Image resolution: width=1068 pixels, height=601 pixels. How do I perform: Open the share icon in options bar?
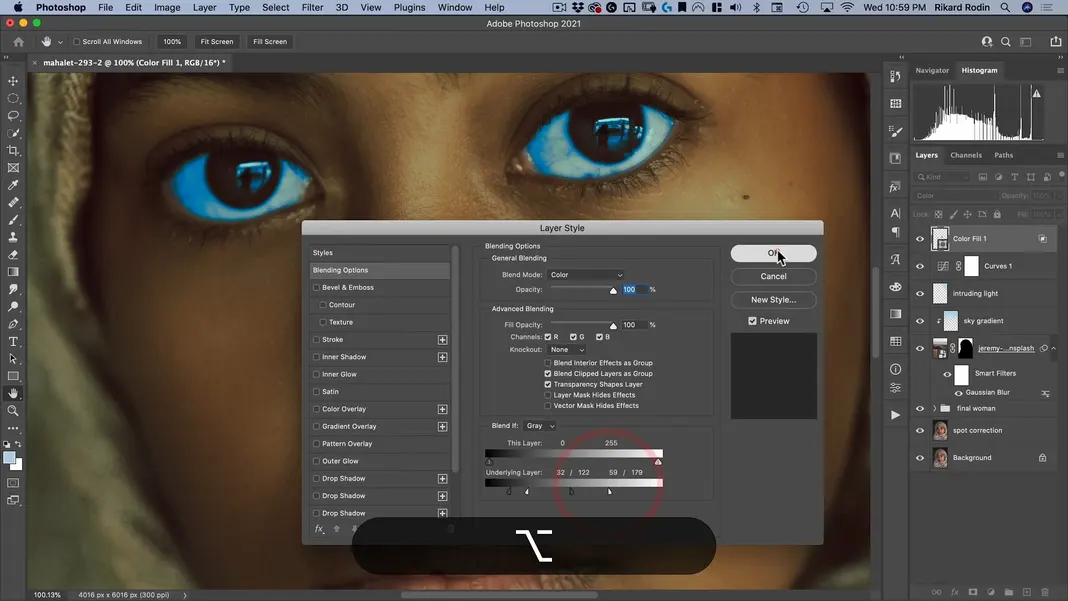point(1056,42)
